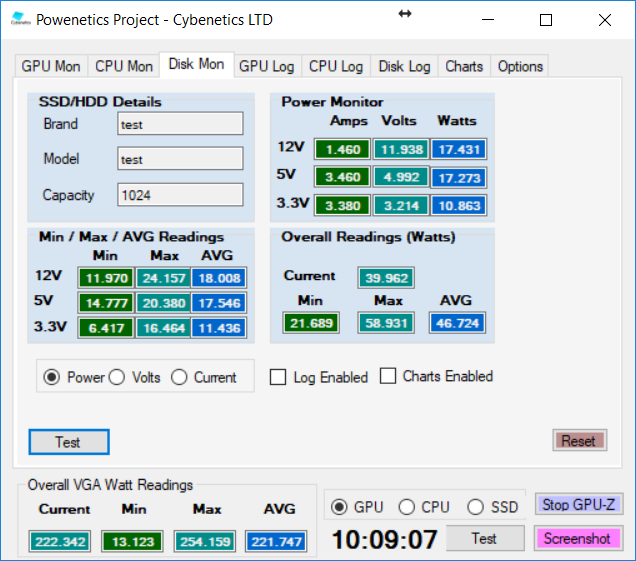
Task: Click the blue-outlined Test button
Action: (69, 442)
